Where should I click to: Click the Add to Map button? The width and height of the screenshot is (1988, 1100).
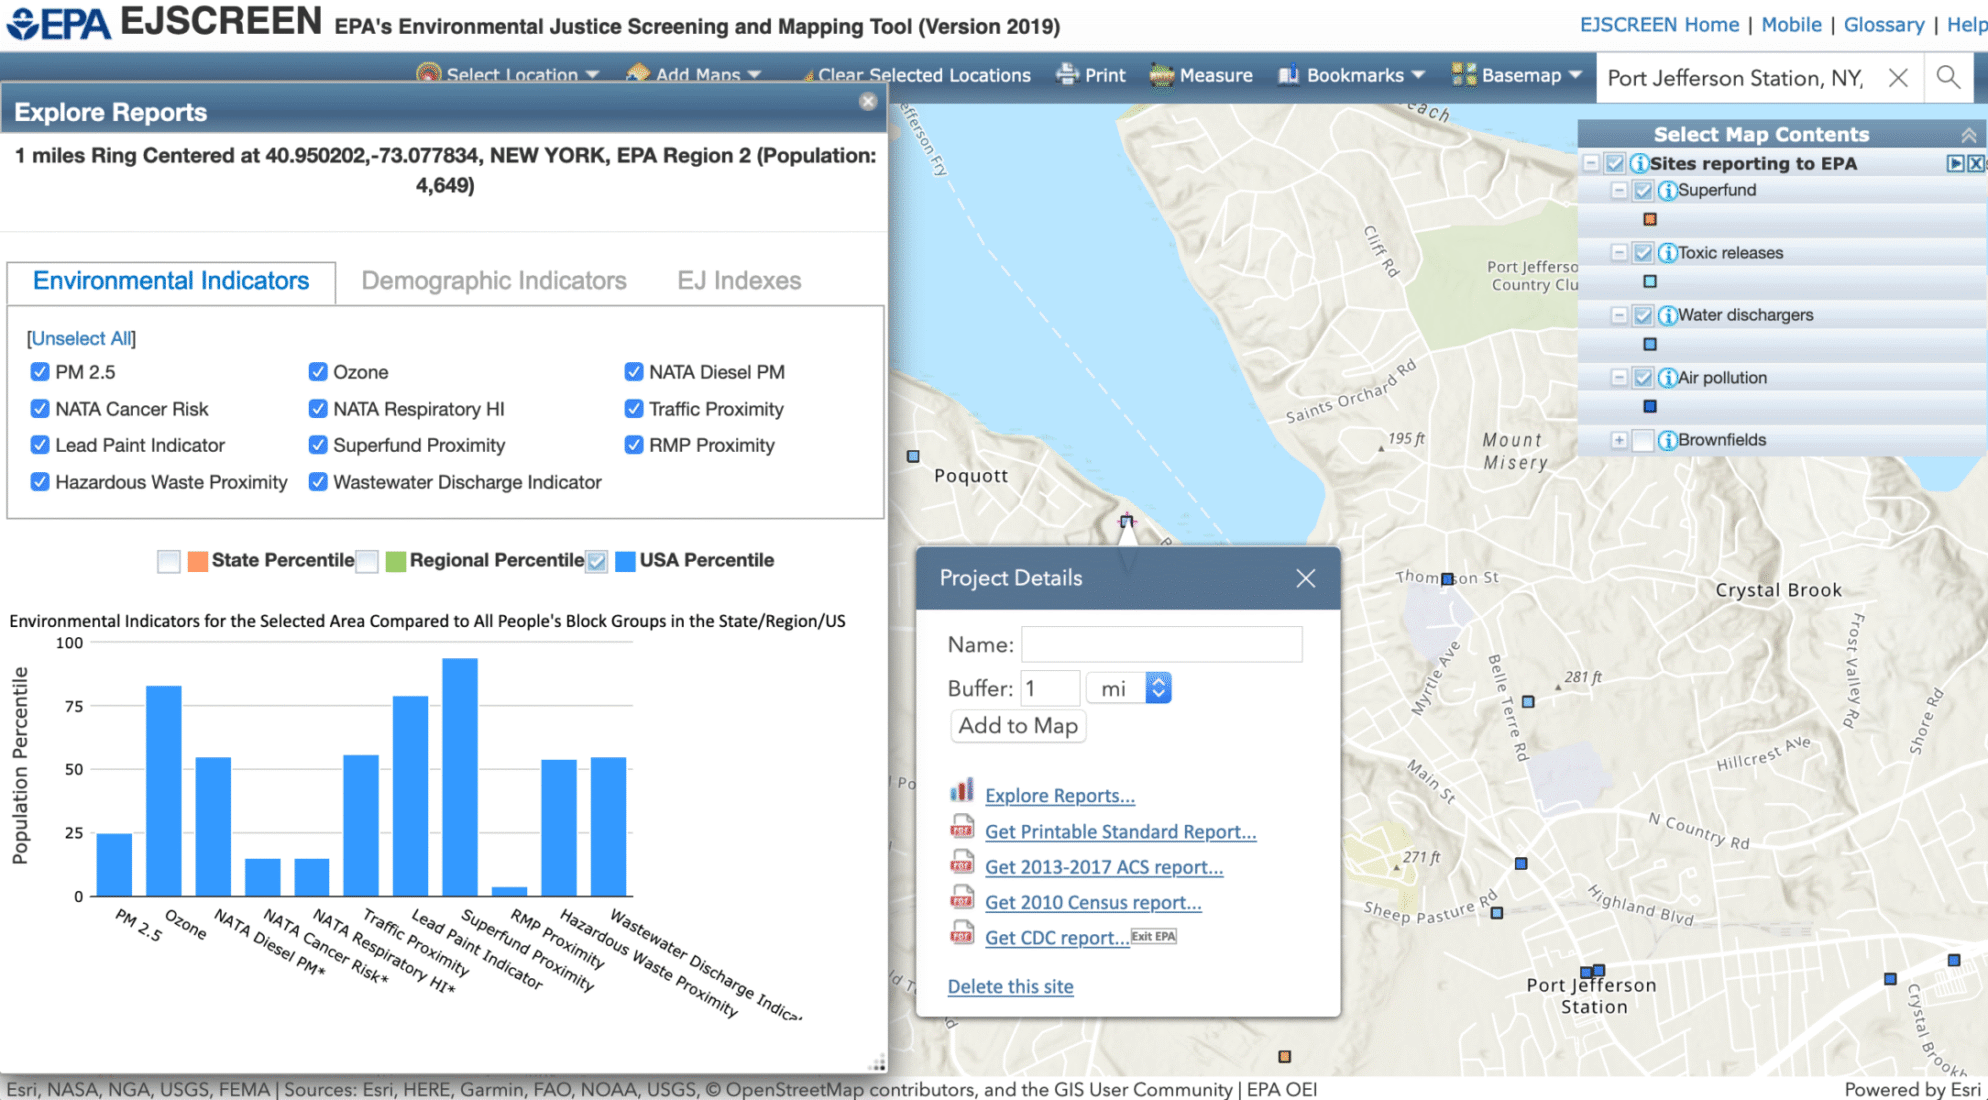[1017, 726]
